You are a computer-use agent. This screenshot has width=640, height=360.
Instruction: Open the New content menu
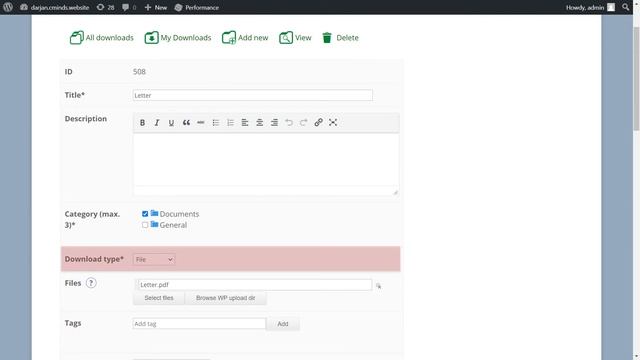coord(156,7)
